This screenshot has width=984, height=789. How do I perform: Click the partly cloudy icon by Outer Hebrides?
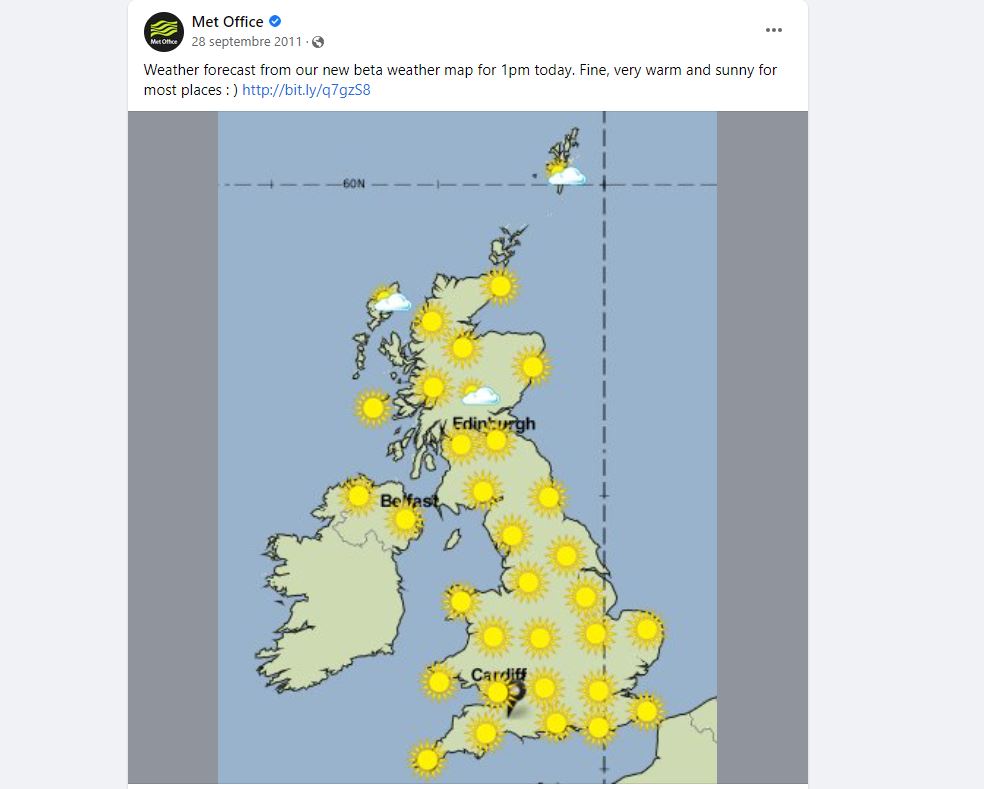(x=389, y=299)
